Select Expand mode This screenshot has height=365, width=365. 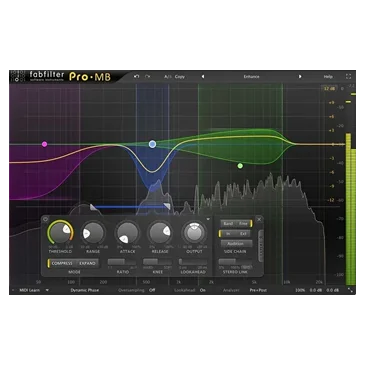pos(87,263)
